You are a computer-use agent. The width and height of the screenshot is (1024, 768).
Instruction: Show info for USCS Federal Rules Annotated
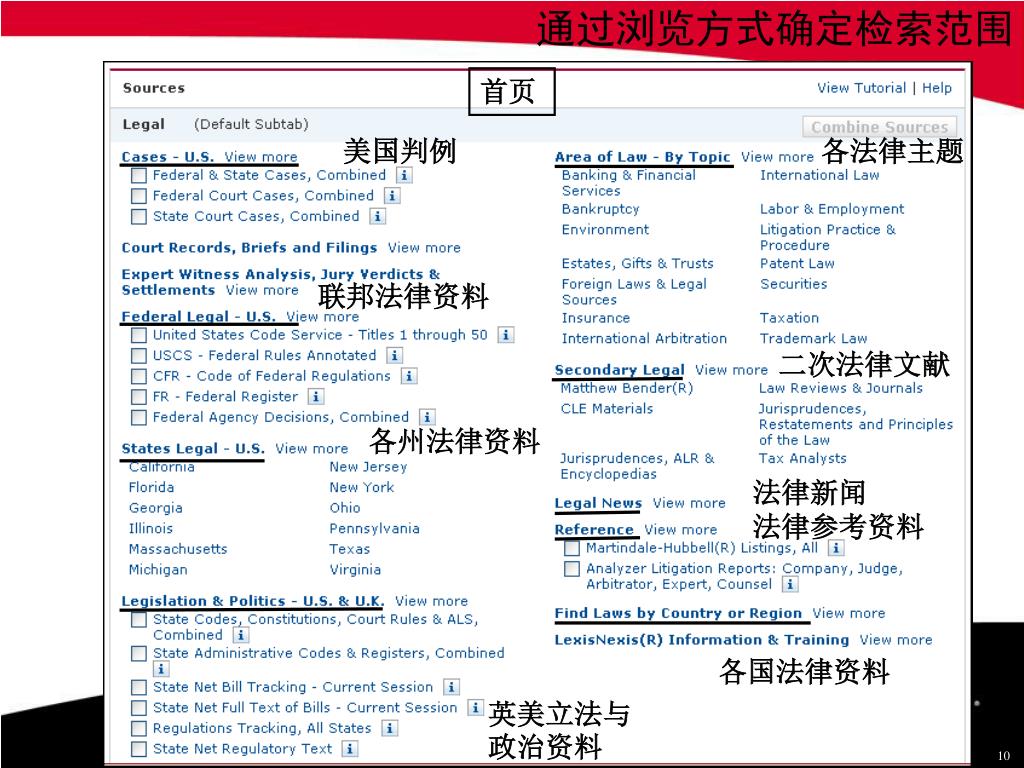(394, 355)
